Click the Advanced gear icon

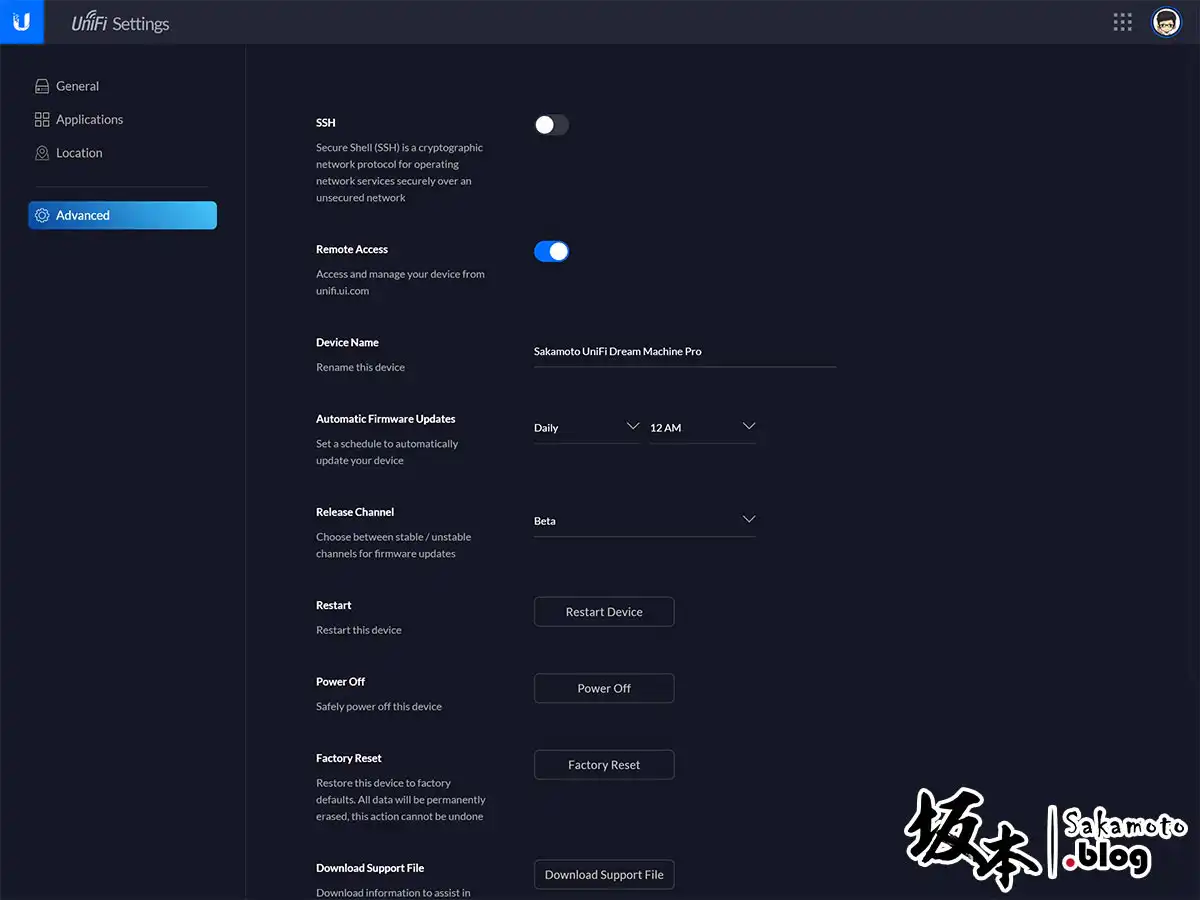(x=42, y=215)
